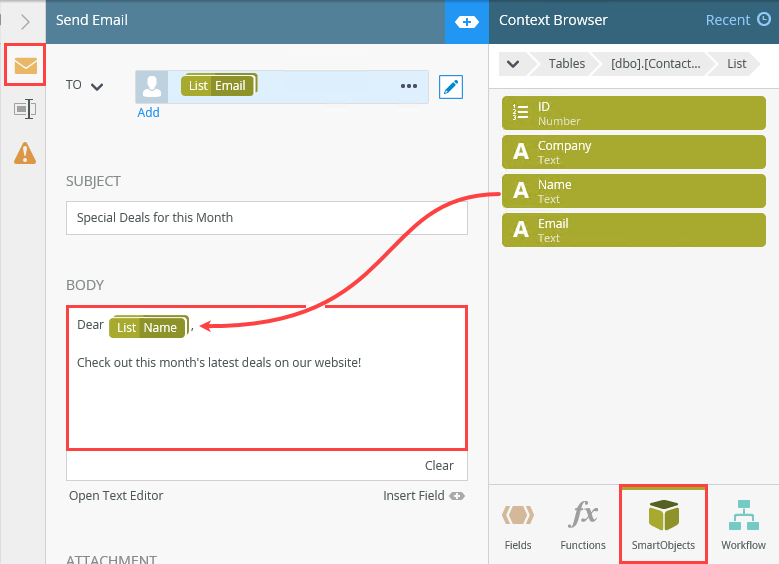This screenshot has height=564, width=779.
Task: Open the Recent clock icon
Action: (764, 19)
